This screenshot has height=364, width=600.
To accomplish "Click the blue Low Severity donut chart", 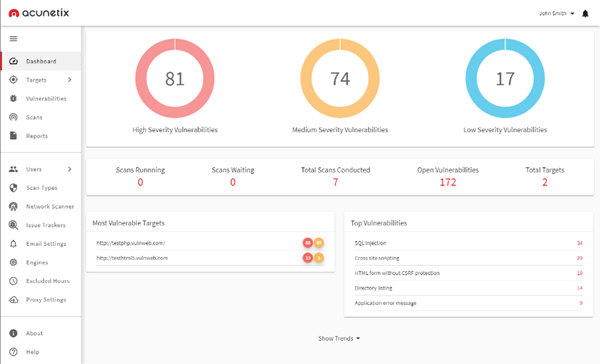I will click(x=505, y=78).
